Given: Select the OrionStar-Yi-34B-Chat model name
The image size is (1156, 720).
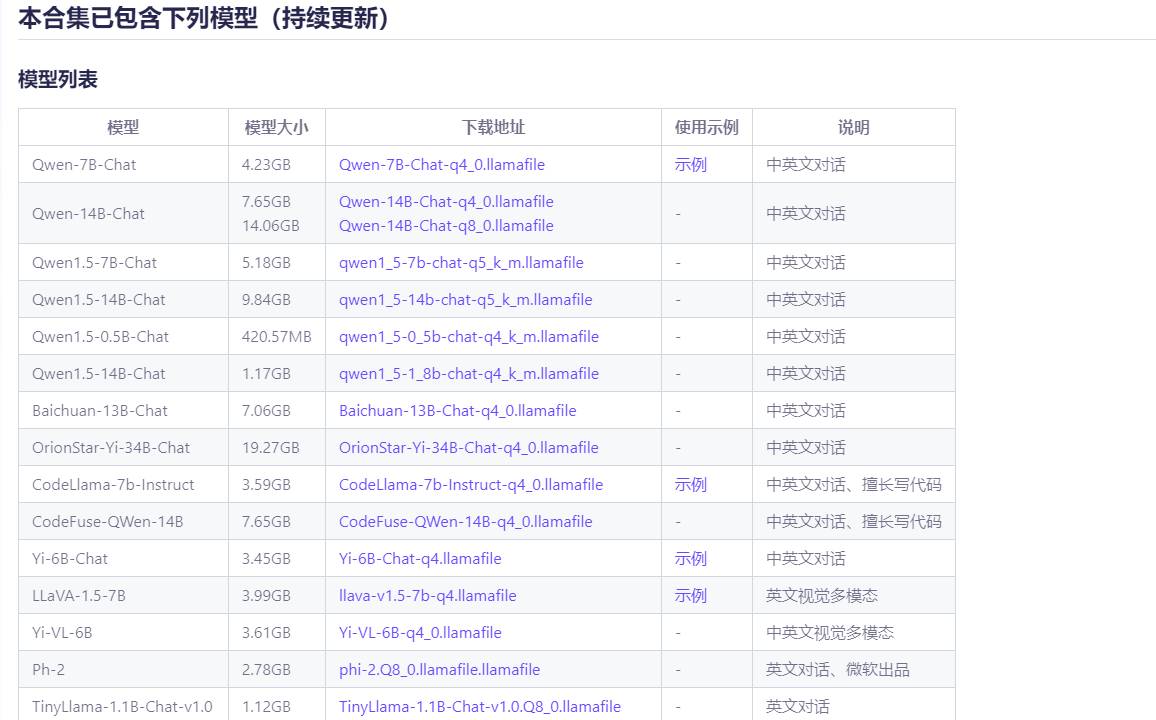Looking at the screenshot, I should pyautogui.click(x=111, y=447).
